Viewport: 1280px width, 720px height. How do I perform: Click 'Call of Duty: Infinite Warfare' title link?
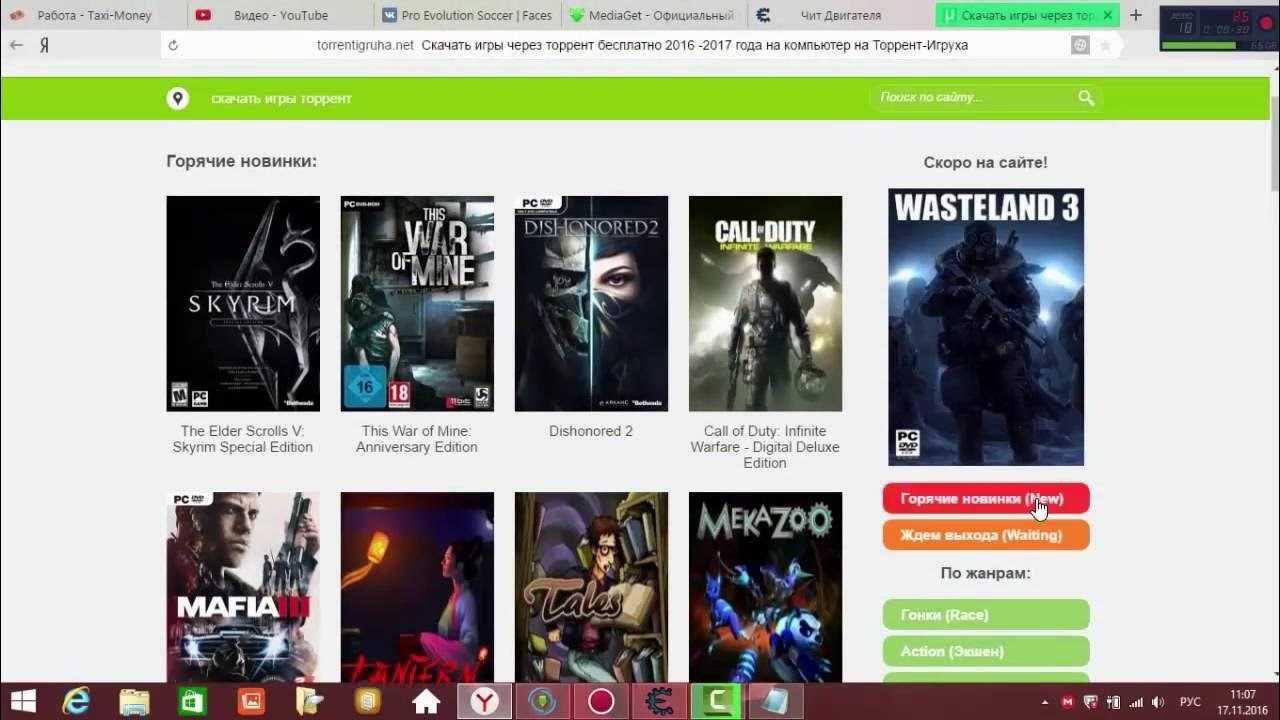(765, 447)
